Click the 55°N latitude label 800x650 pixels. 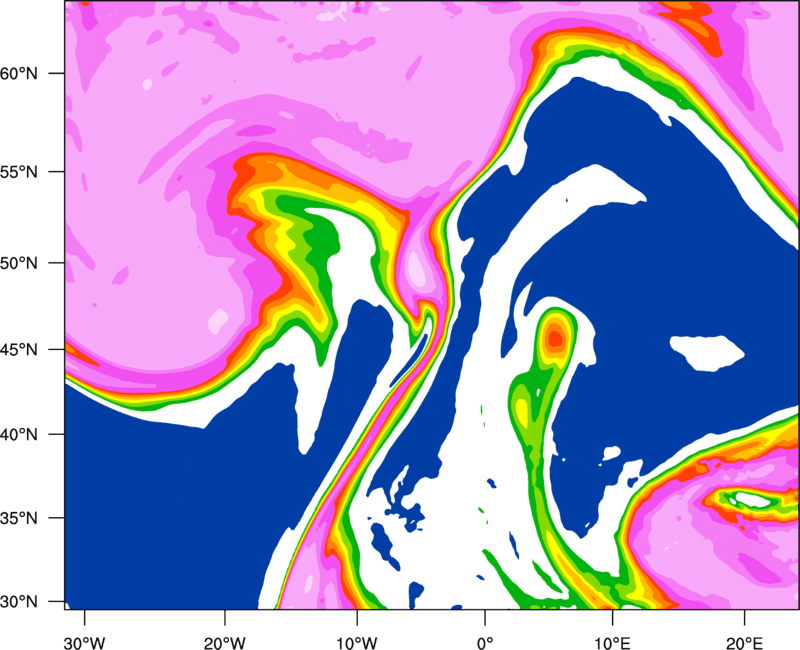[19, 172]
